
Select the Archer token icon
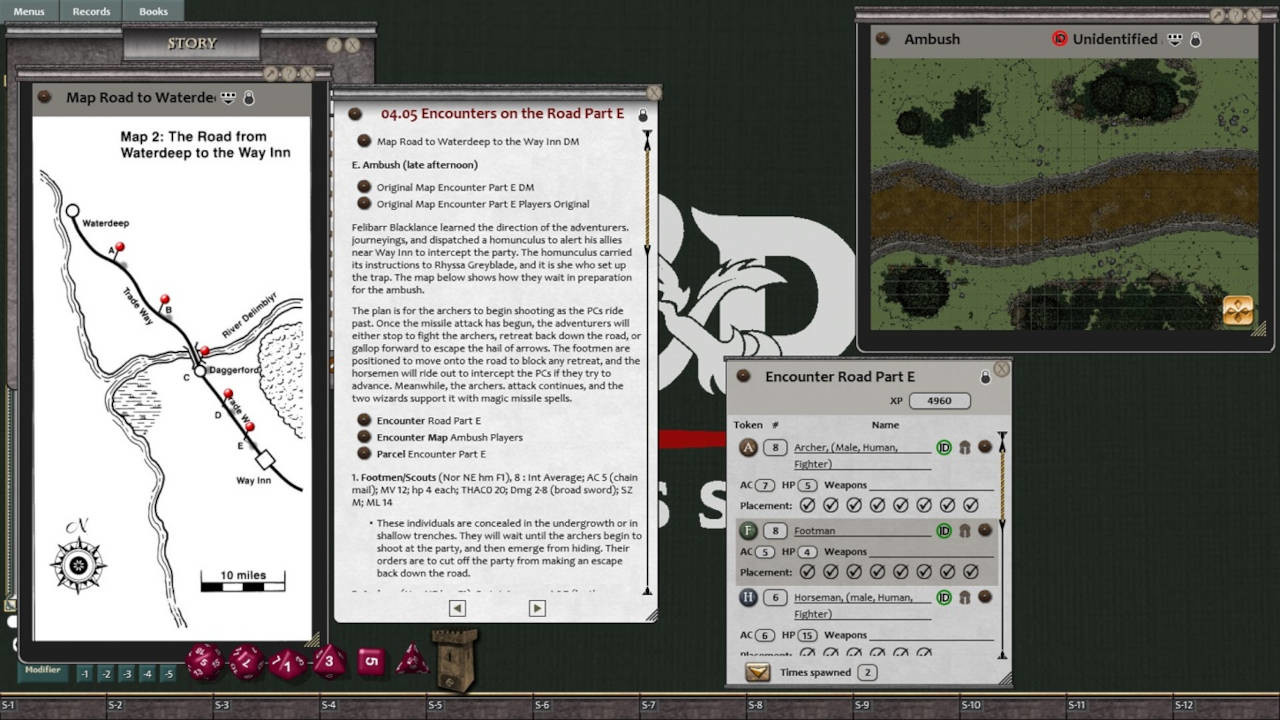tap(747, 447)
